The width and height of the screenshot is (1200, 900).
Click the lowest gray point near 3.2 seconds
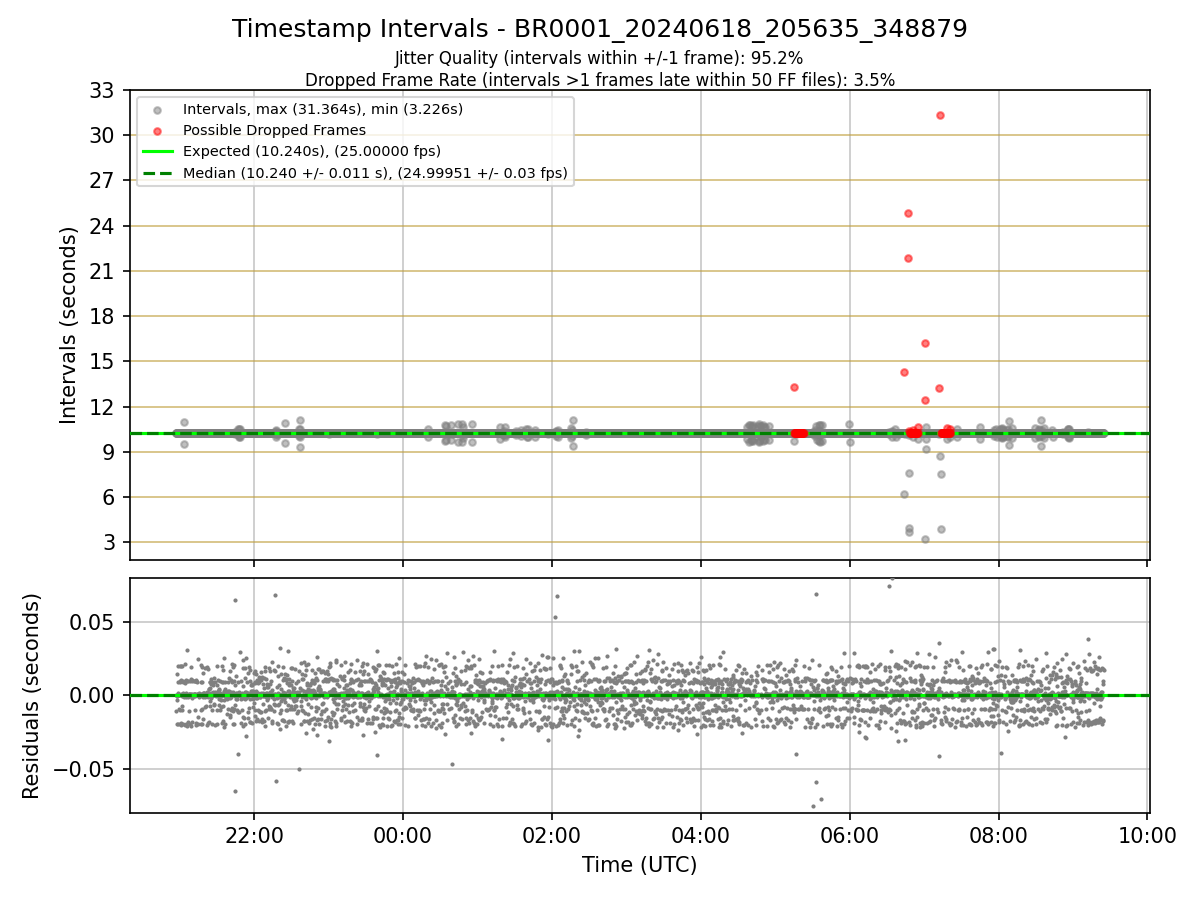click(925, 539)
